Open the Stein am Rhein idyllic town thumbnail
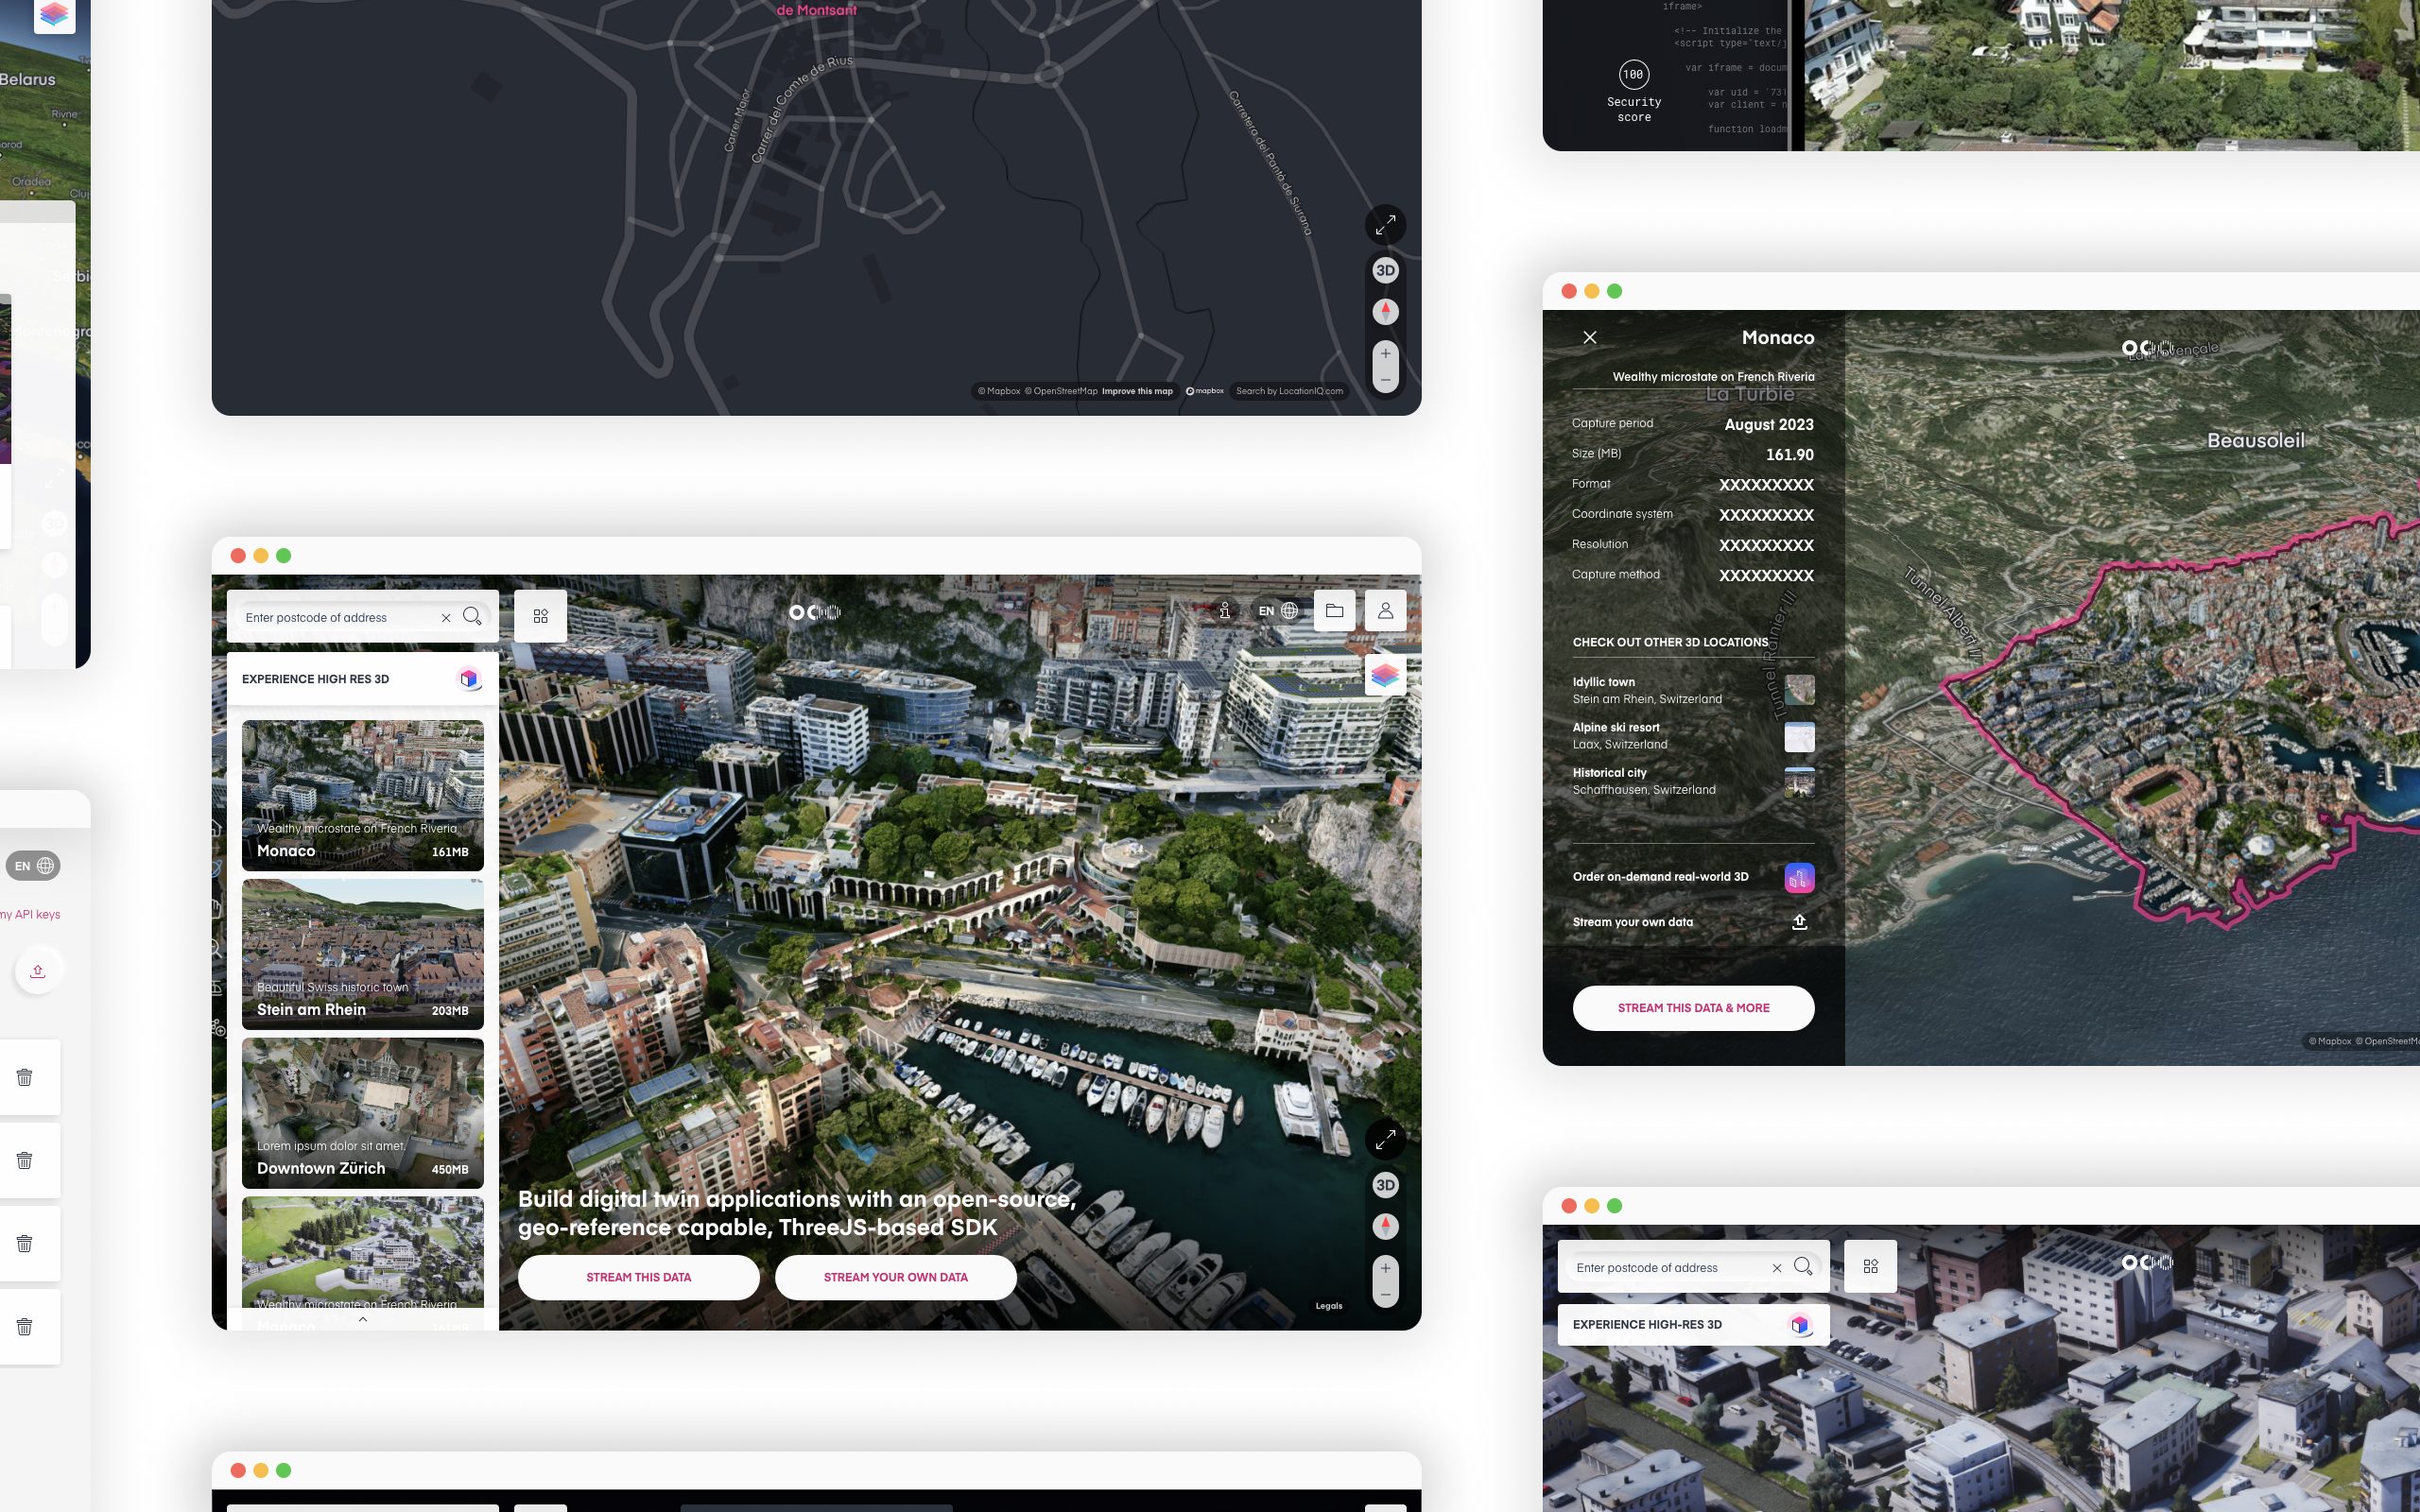This screenshot has width=2420, height=1512. tap(1799, 690)
